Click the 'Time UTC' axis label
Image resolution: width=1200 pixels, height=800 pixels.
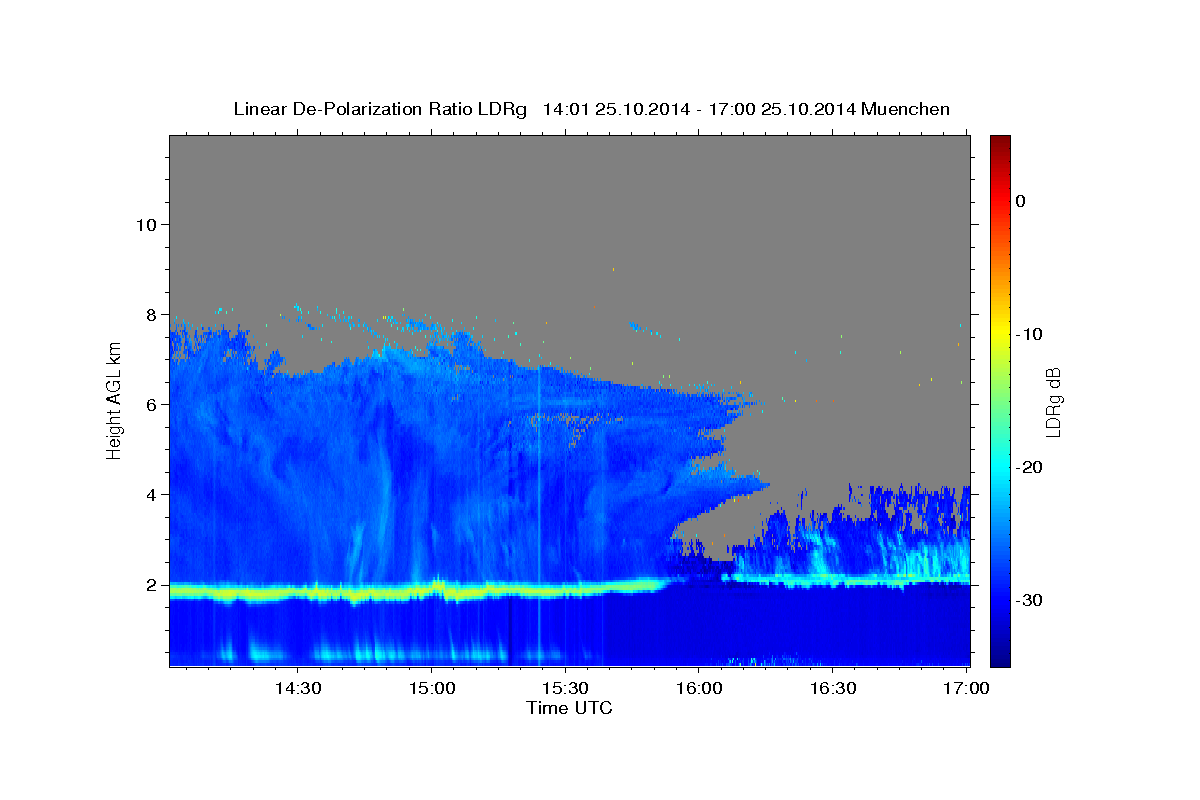(569, 708)
